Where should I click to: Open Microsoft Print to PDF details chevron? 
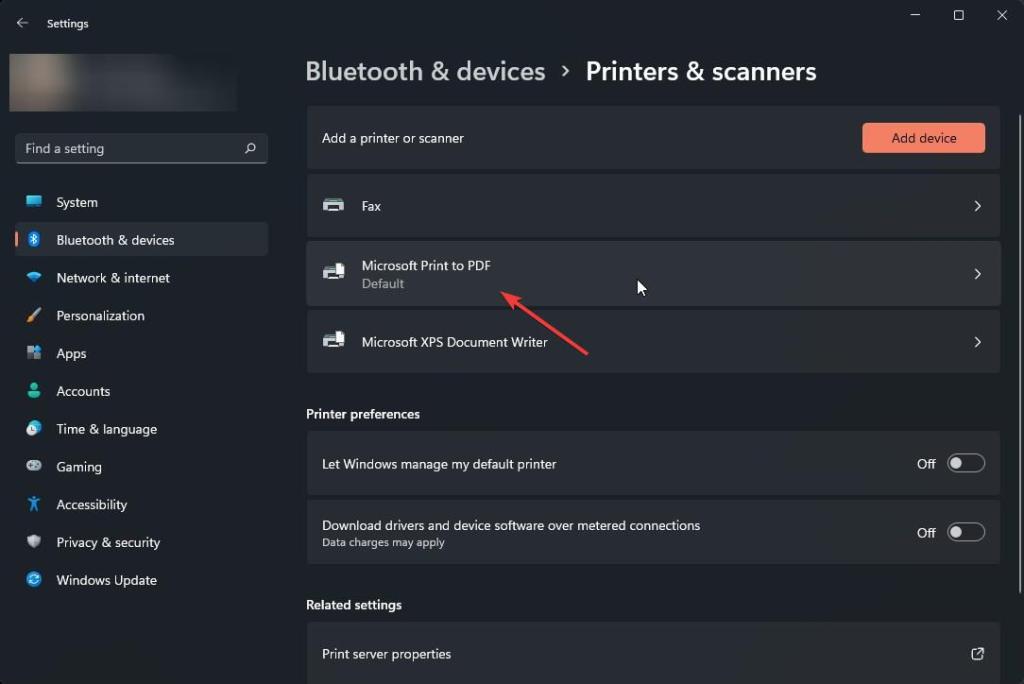click(977, 274)
